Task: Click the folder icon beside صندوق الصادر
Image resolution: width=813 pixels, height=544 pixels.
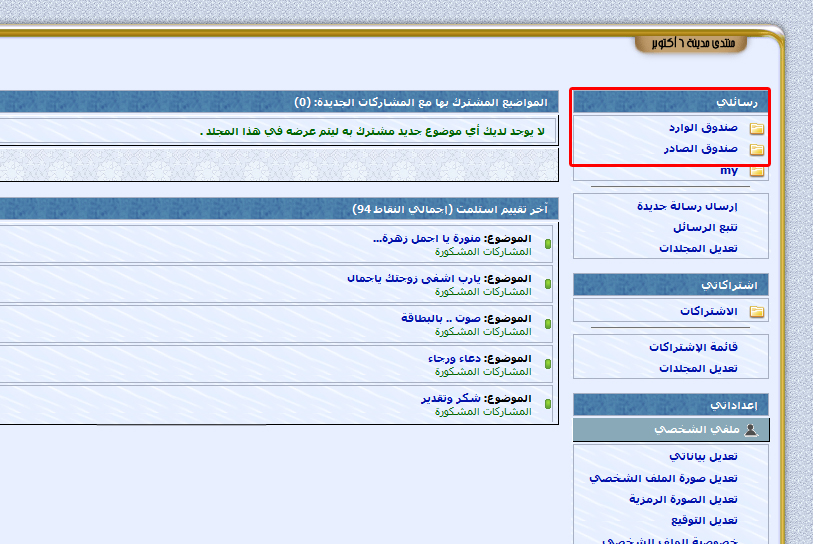Action: coord(757,150)
